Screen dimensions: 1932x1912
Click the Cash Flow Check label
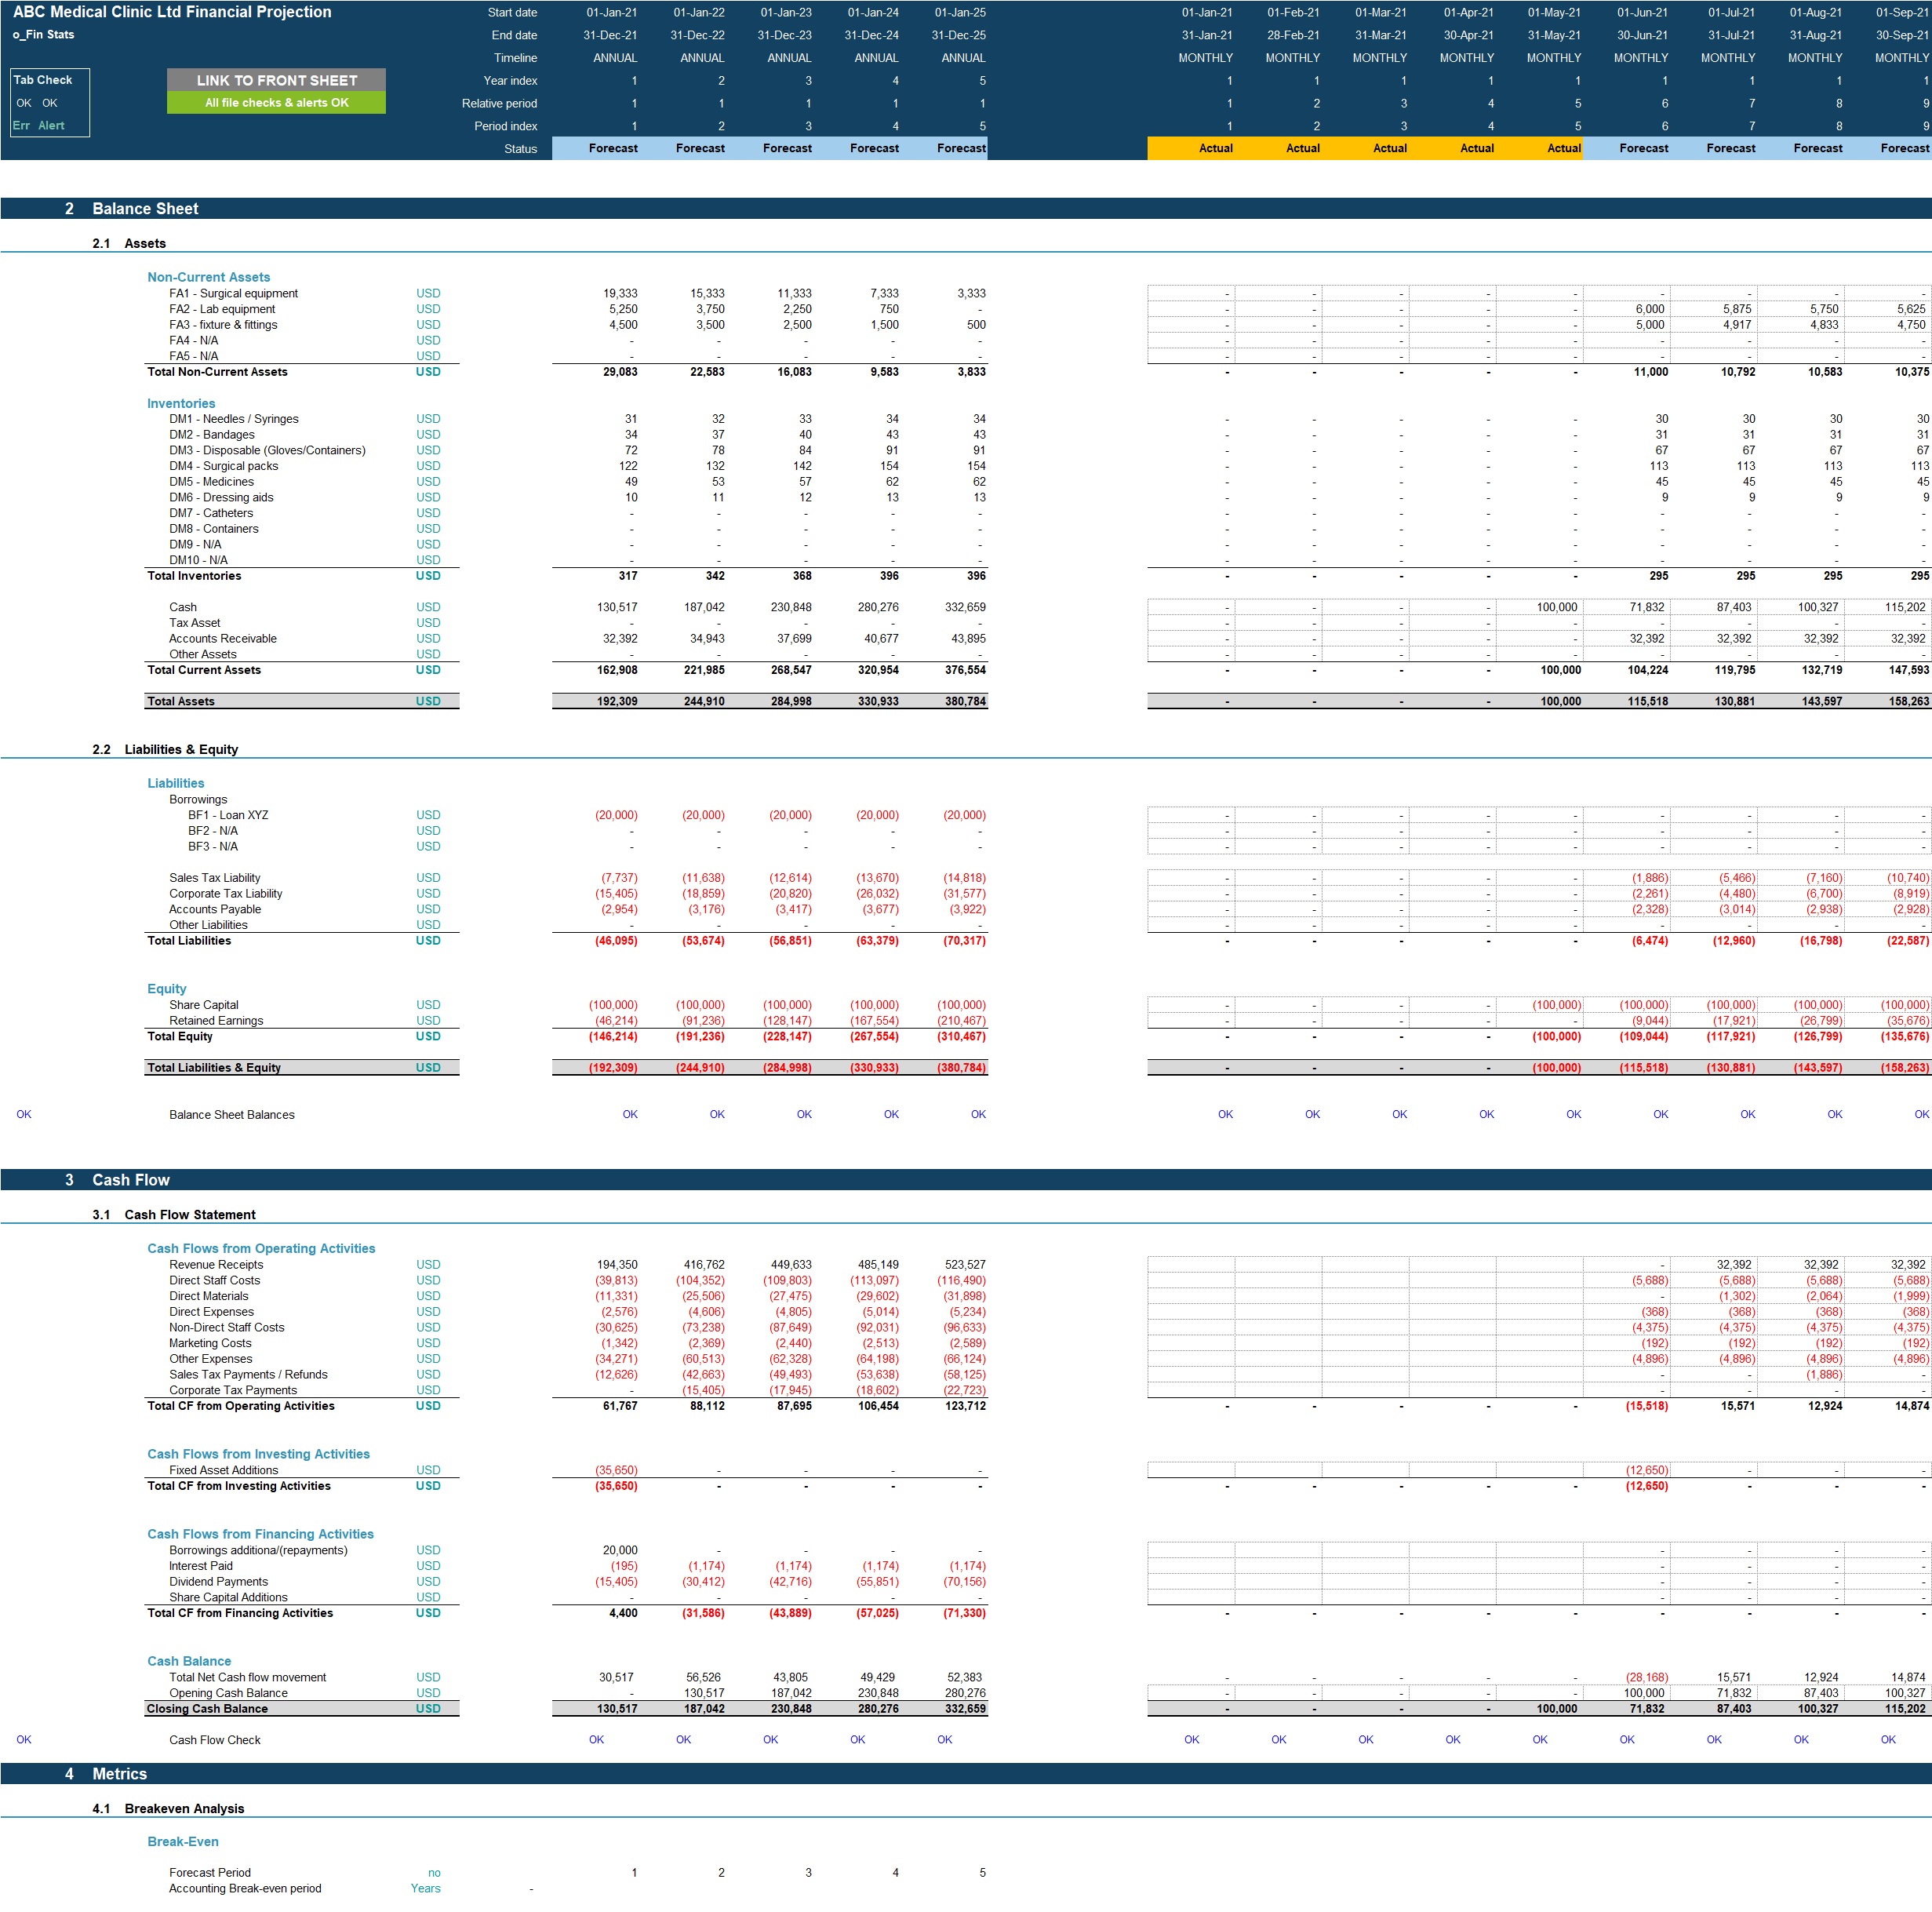click(x=214, y=1740)
